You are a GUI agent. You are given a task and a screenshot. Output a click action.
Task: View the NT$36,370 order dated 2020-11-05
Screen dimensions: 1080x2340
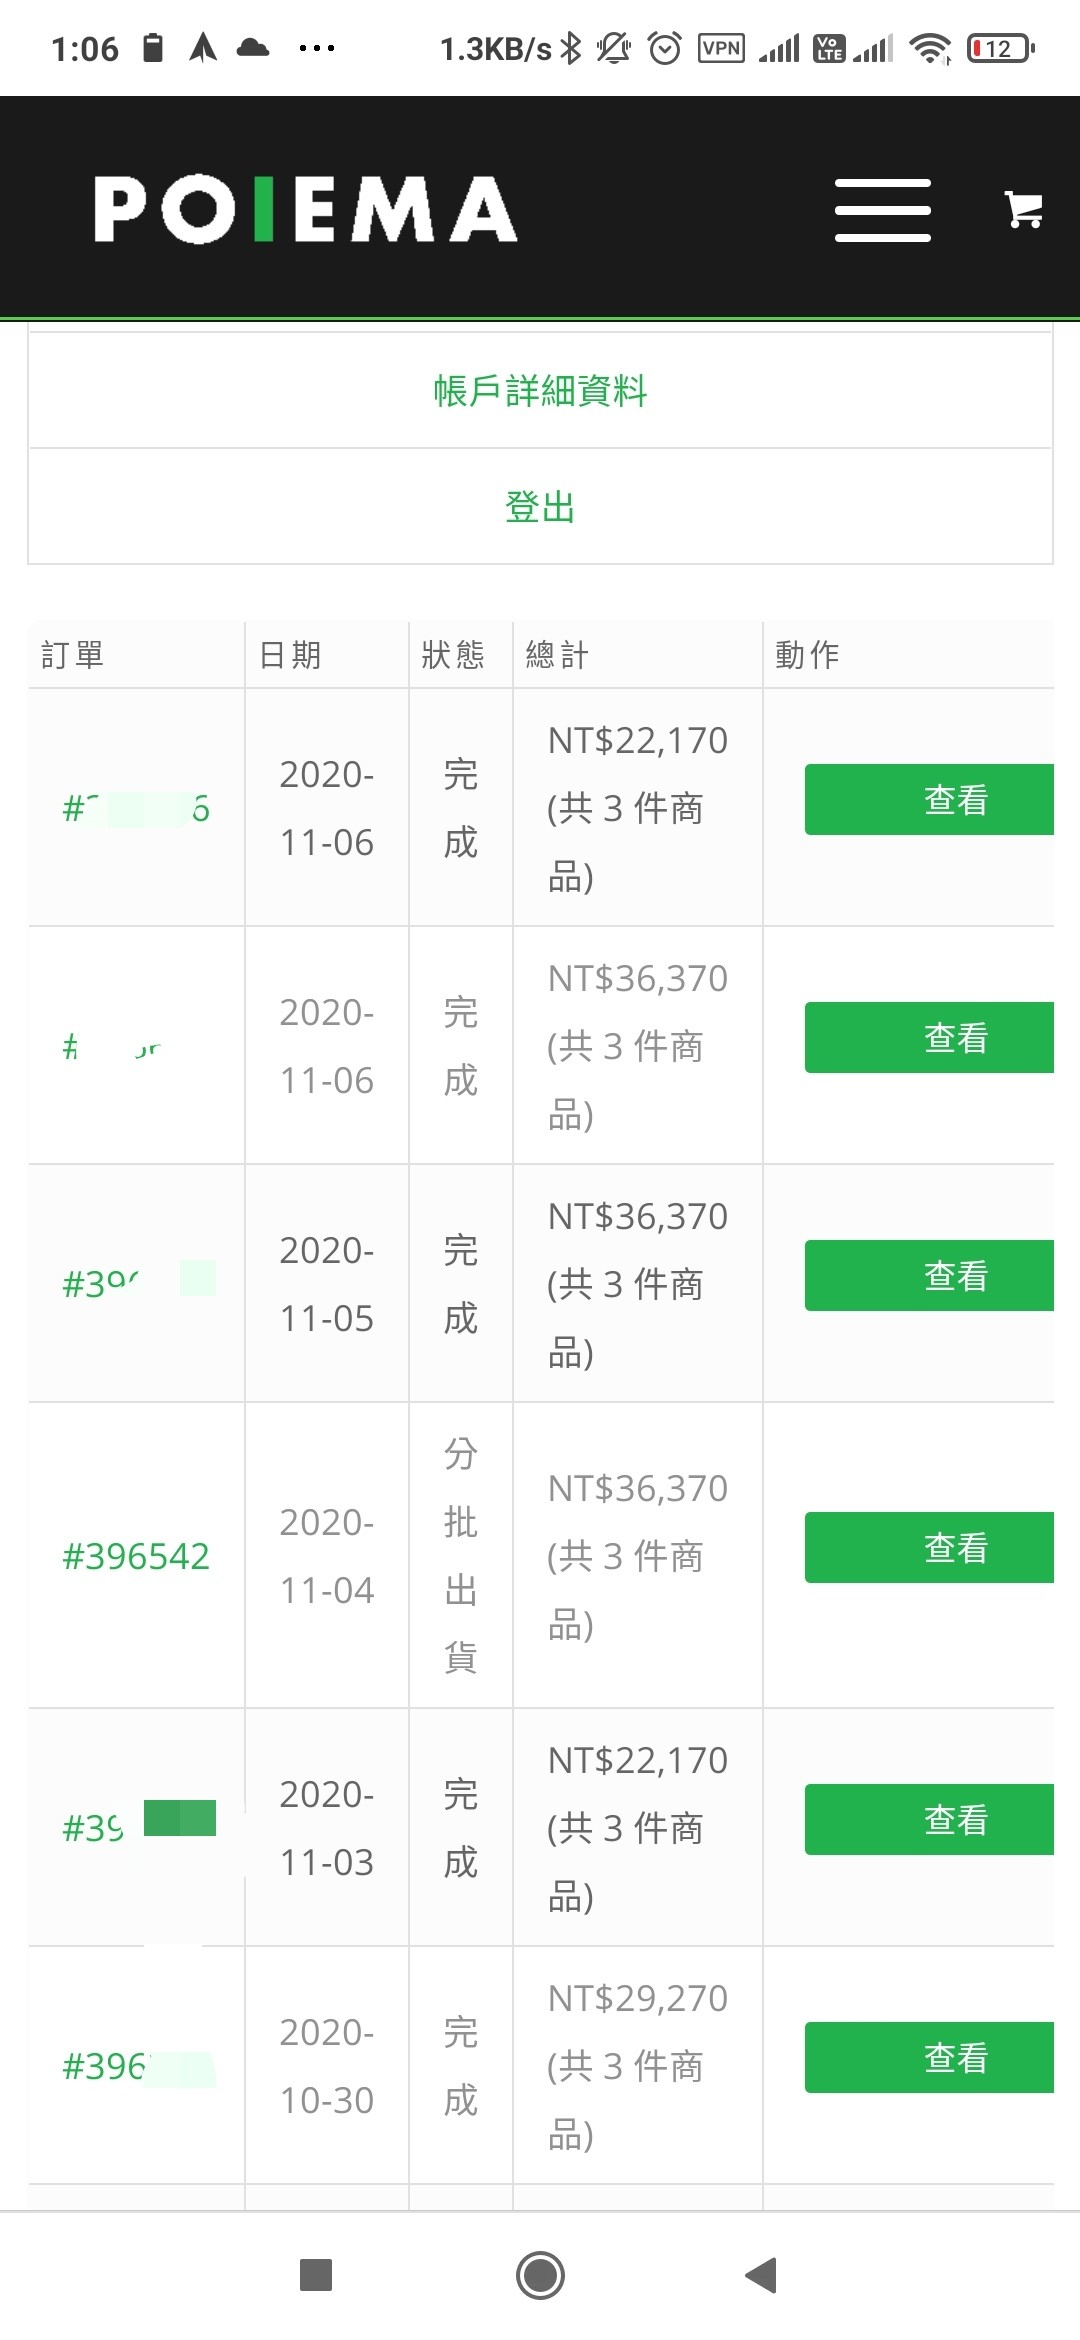pyautogui.click(x=929, y=1275)
